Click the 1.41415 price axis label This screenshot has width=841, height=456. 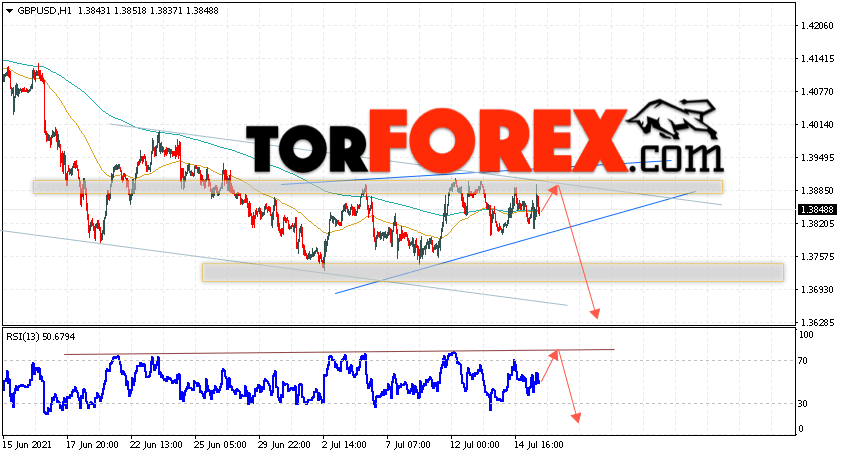point(817,58)
